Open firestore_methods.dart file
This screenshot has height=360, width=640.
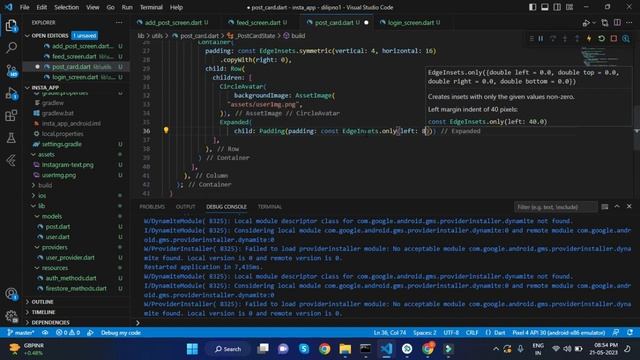point(76,289)
